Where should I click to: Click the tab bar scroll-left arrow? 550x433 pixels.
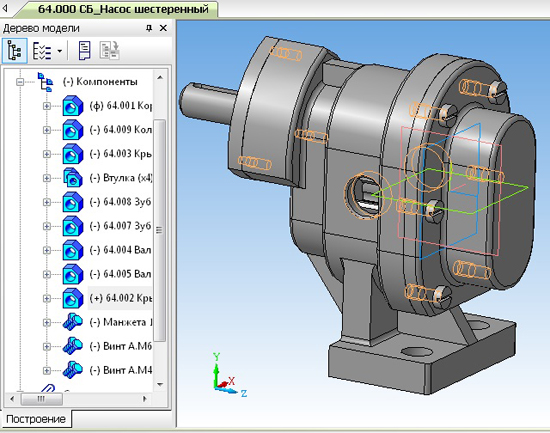[5, 8]
